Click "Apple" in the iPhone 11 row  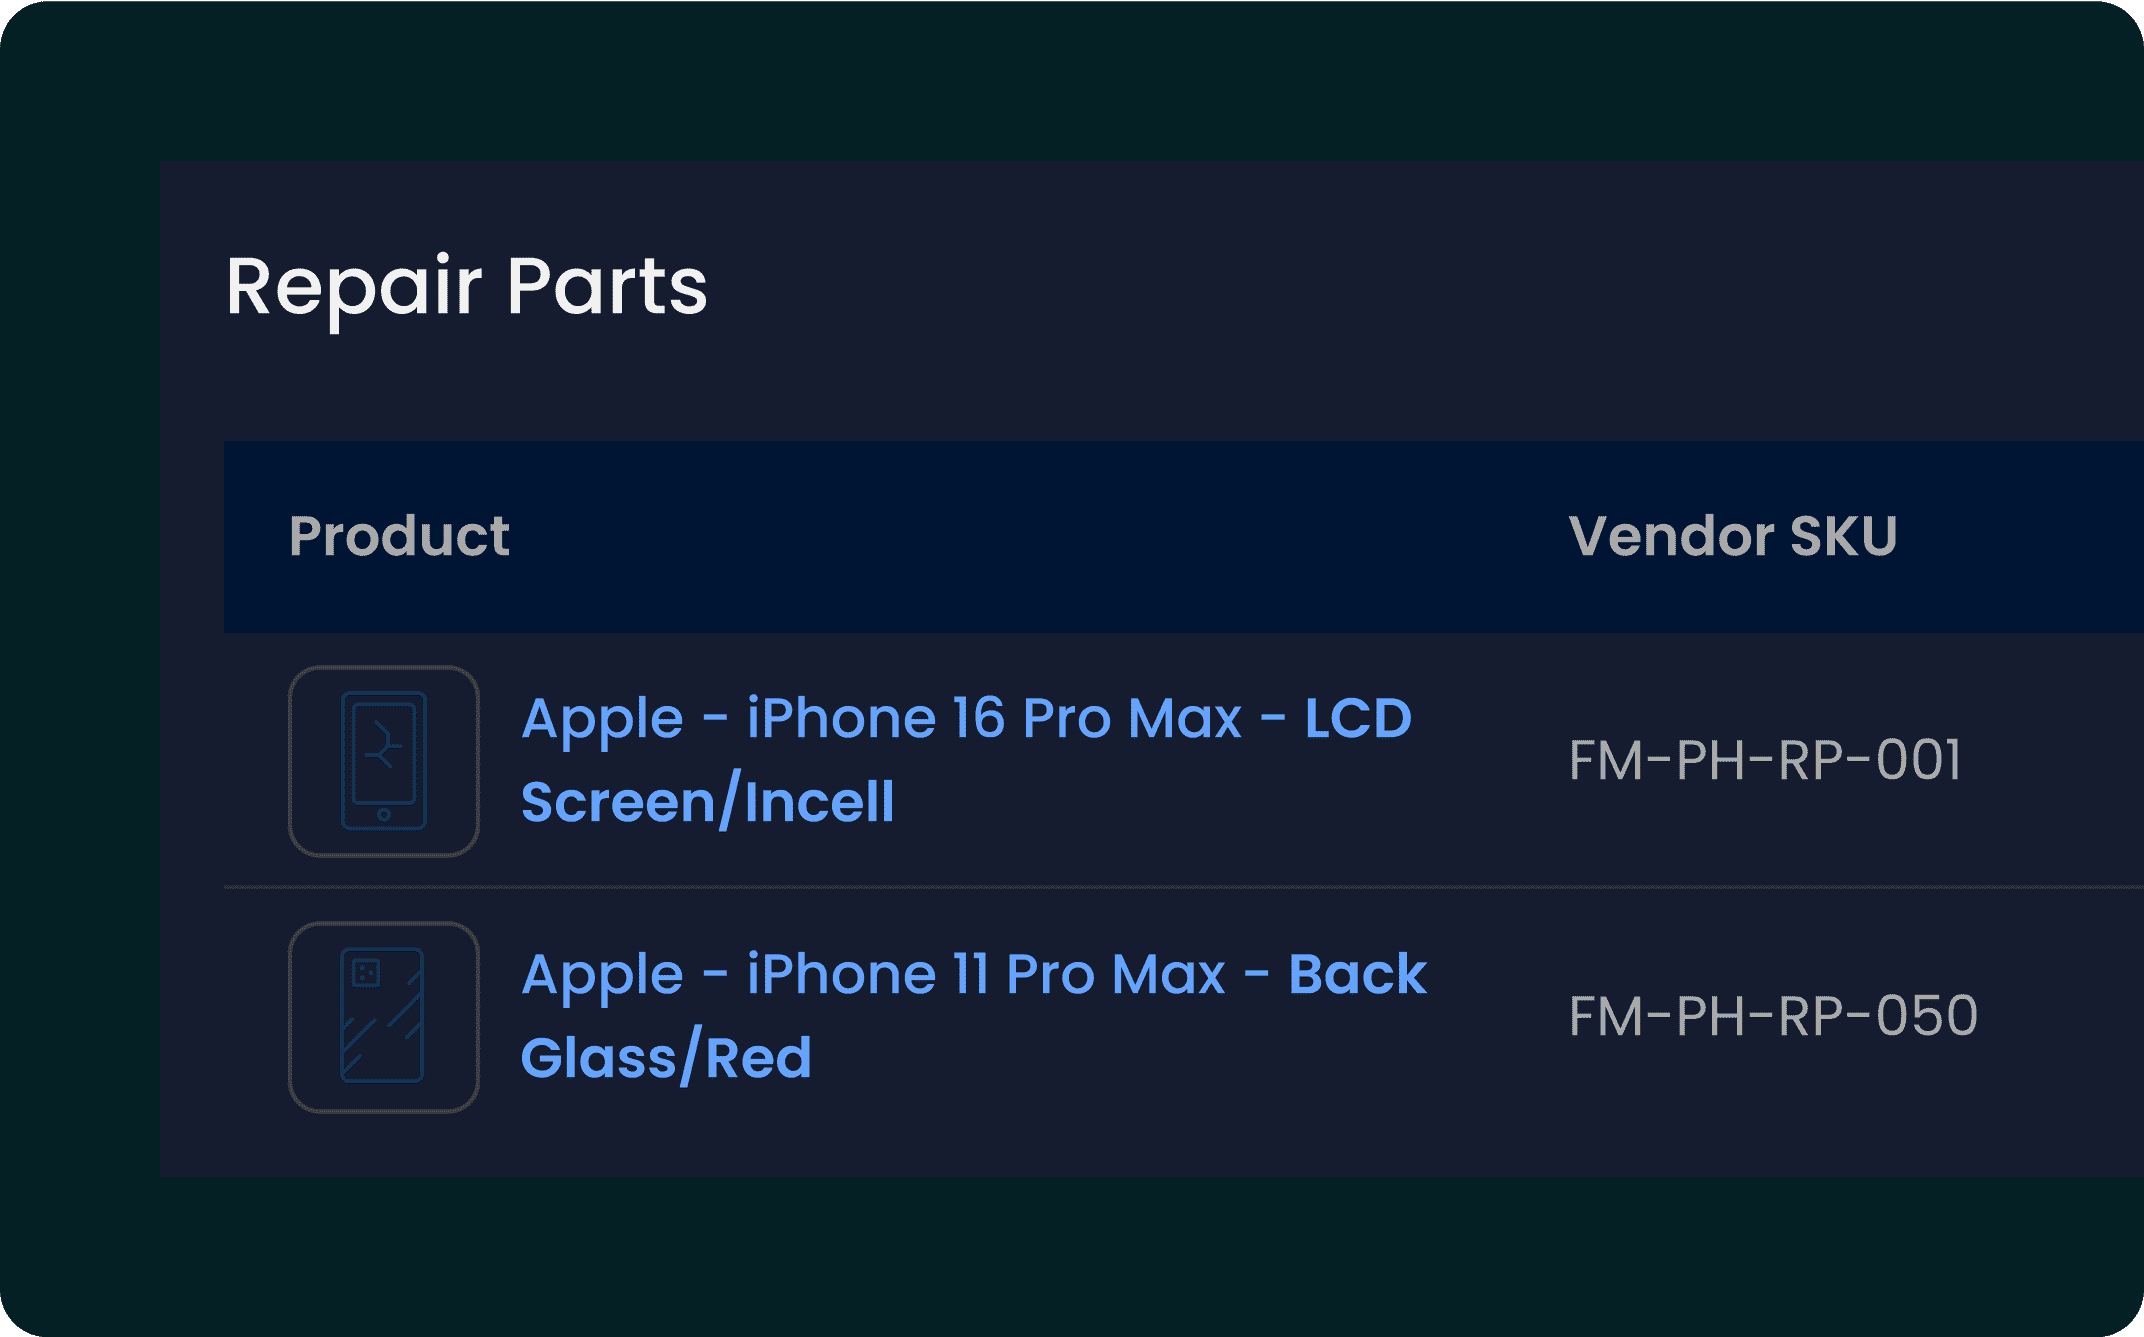tap(602, 975)
